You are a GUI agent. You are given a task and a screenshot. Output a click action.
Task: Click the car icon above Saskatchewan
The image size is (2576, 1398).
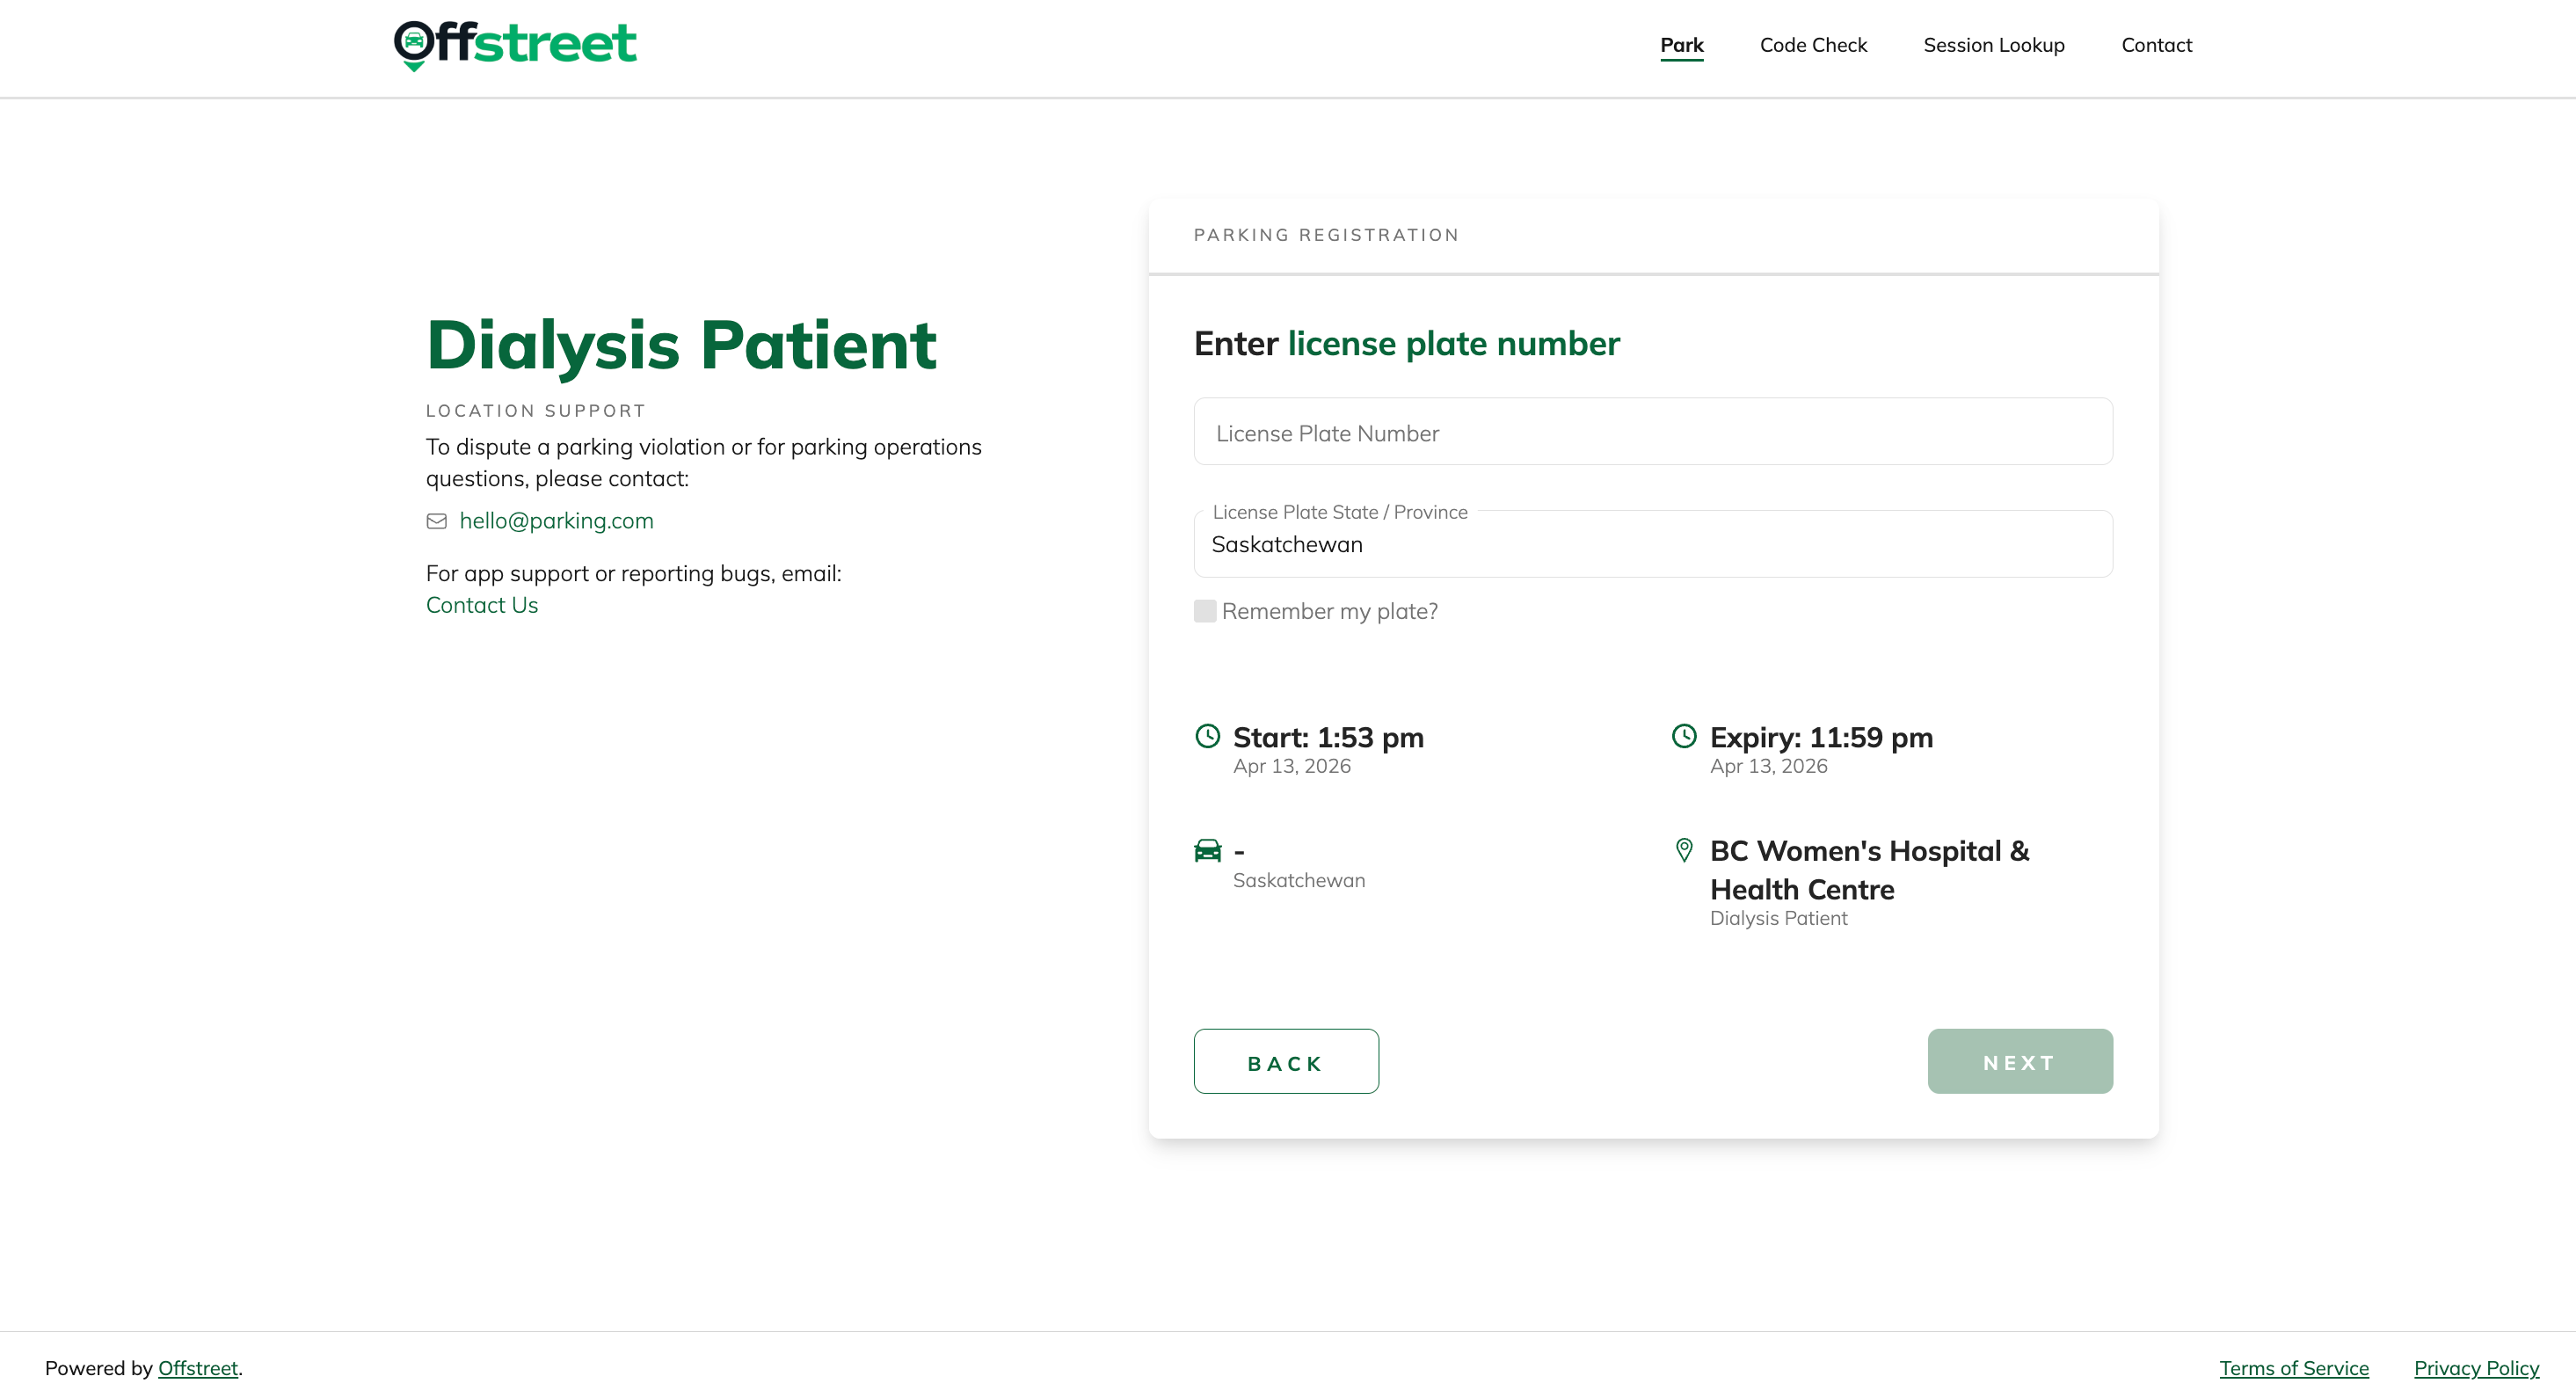pos(1208,850)
